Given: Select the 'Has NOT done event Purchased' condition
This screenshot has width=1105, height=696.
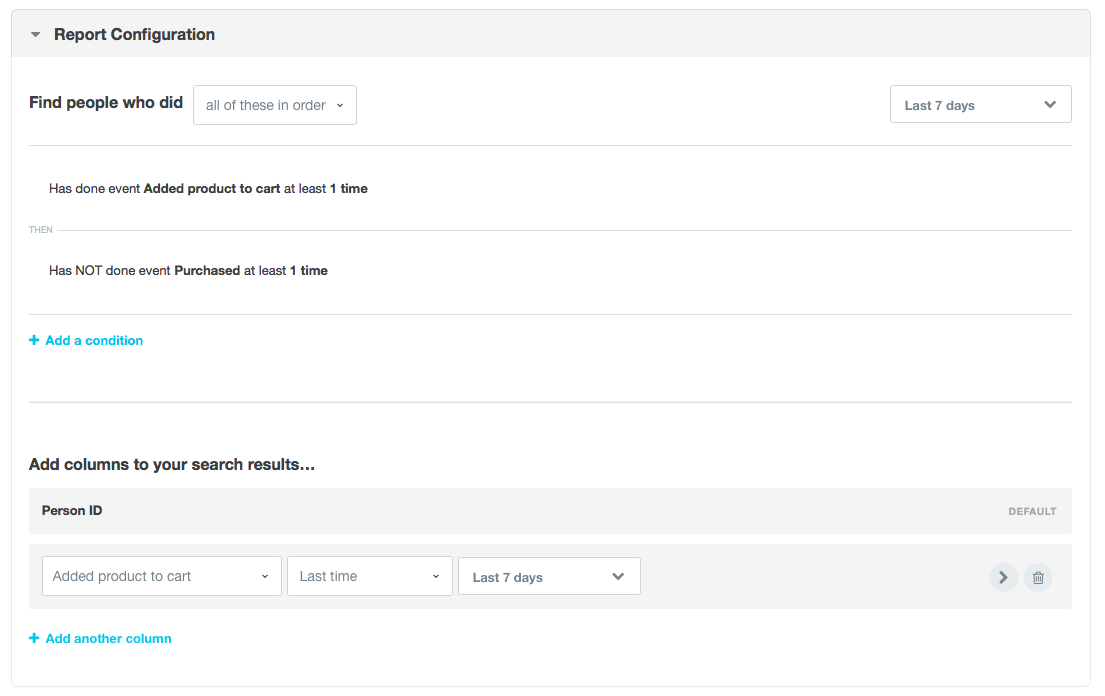Looking at the screenshot, I should pyautogui.click(x=187, y=270).
